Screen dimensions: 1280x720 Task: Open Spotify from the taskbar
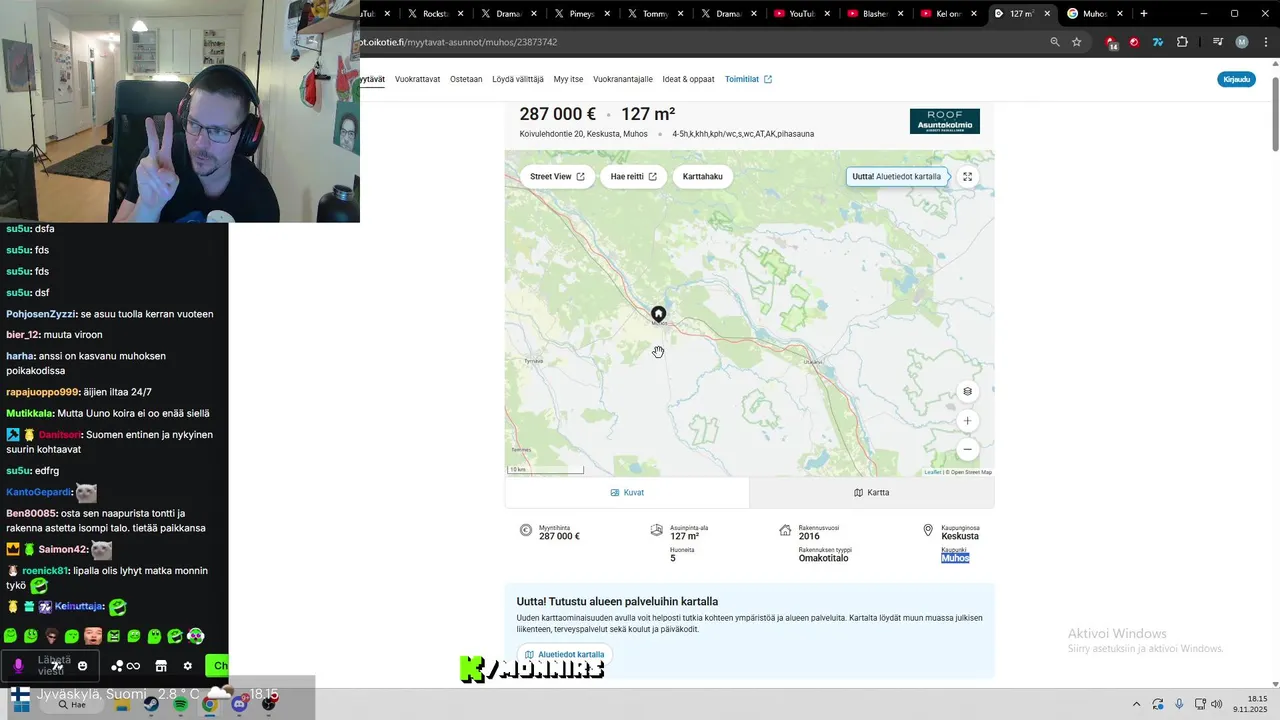[180, 704]
